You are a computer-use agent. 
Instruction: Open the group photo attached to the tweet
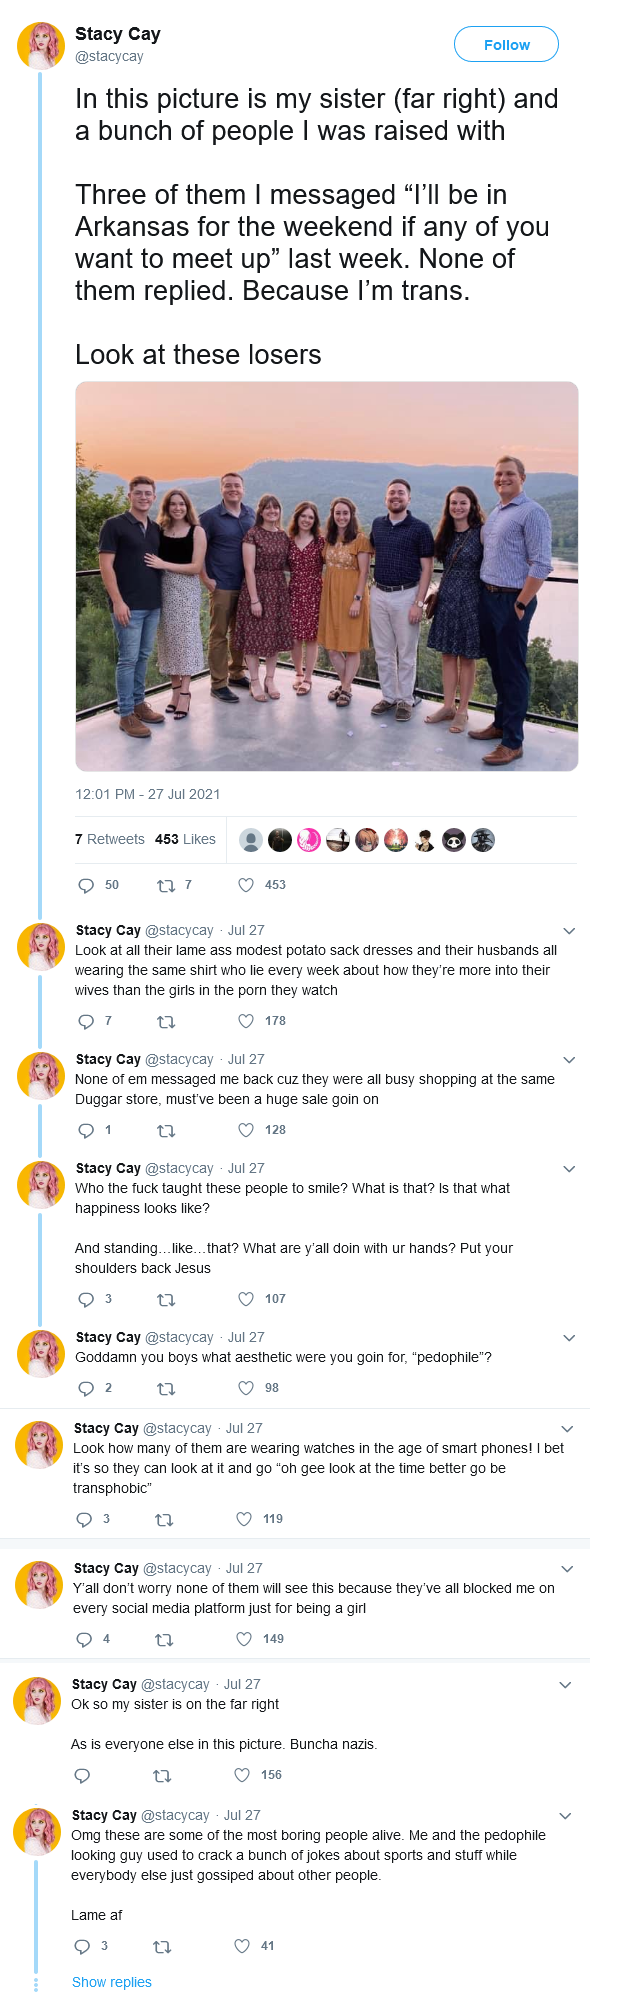click(327, 576)
